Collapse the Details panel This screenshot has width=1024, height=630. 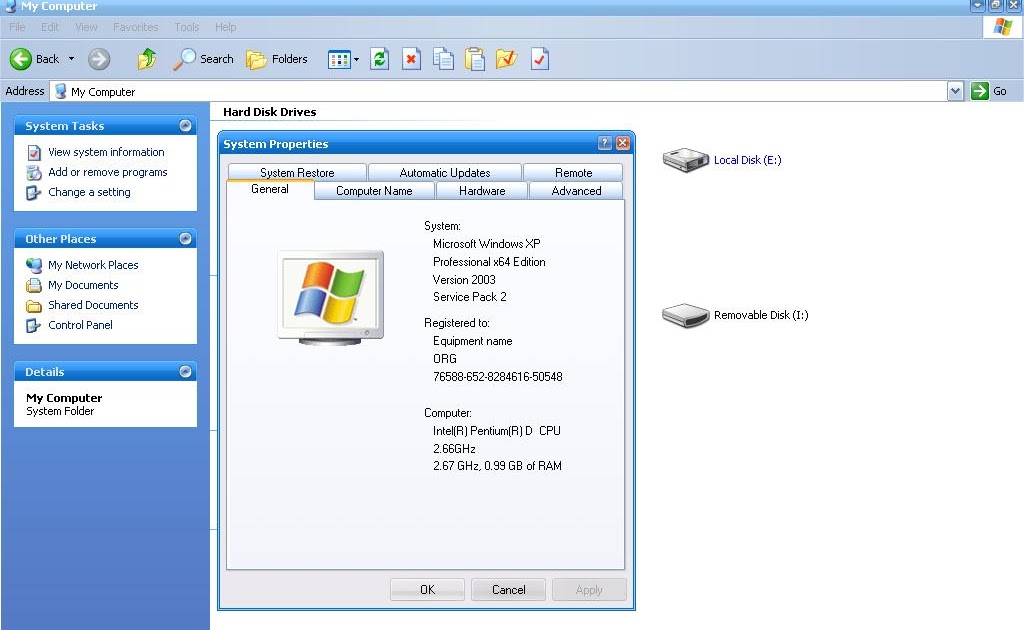[185, 371]
